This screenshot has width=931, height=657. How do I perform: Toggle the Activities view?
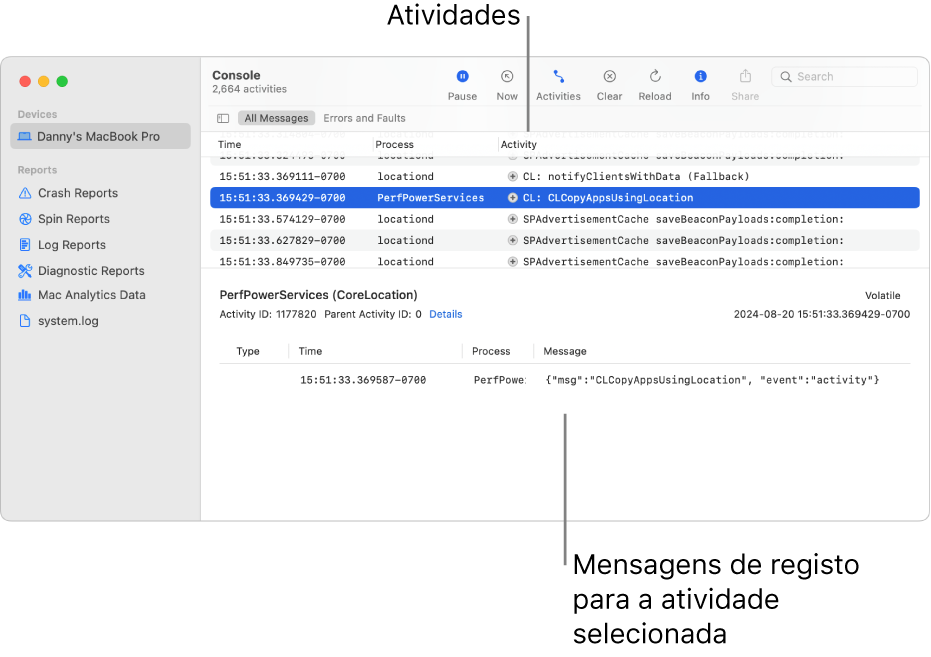pos(558,85)
